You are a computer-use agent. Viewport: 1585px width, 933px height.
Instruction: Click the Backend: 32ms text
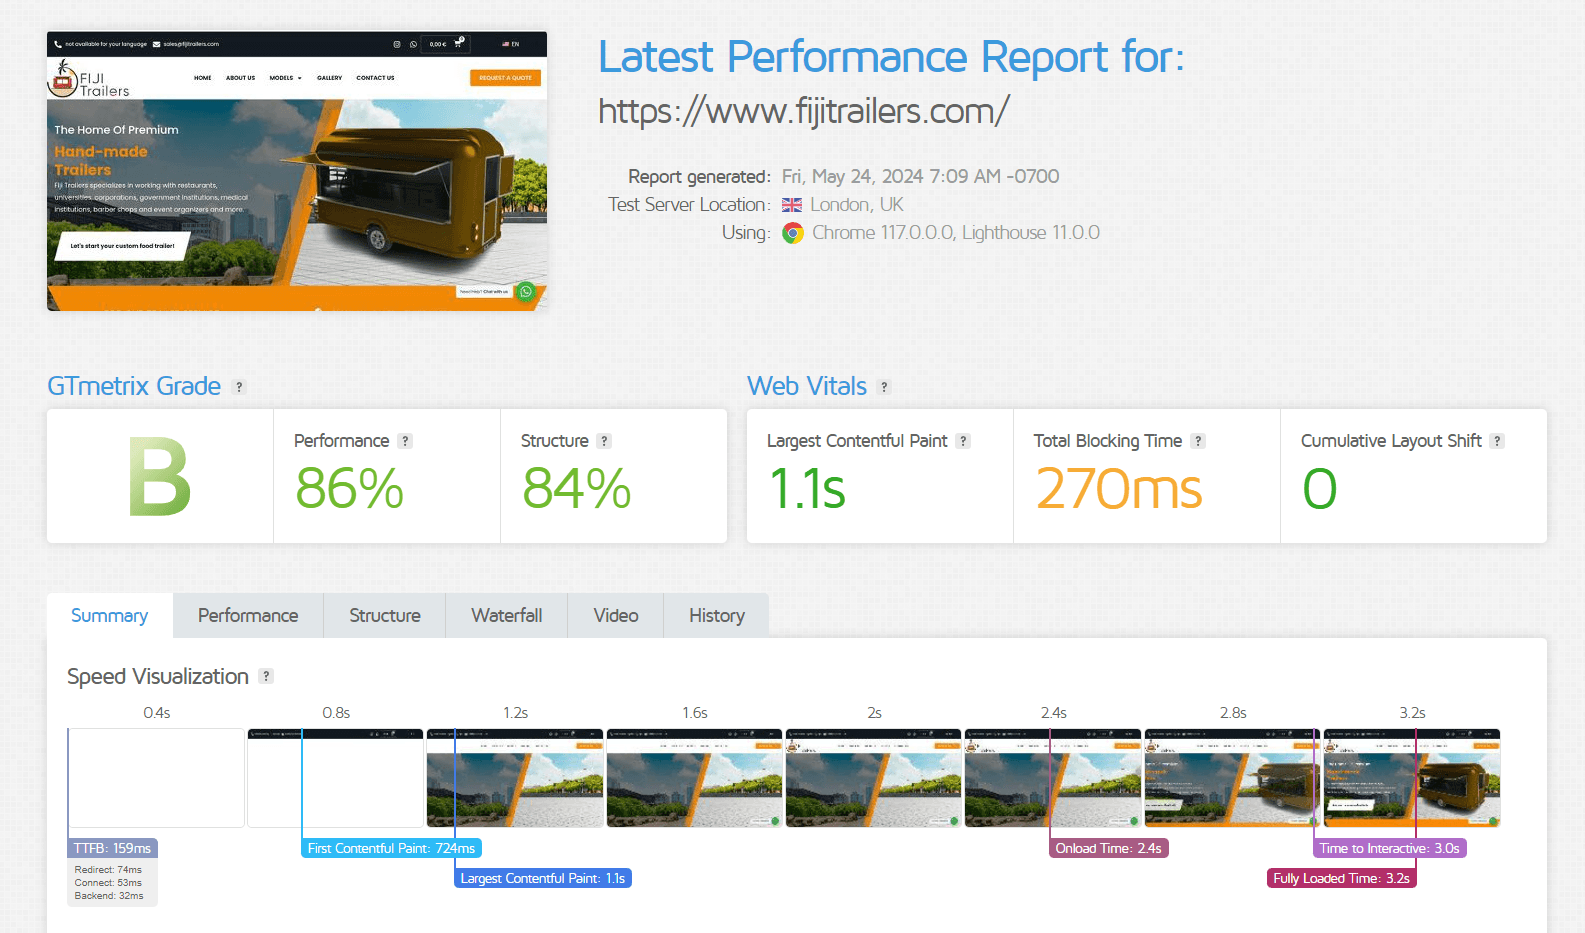point(109,896)
